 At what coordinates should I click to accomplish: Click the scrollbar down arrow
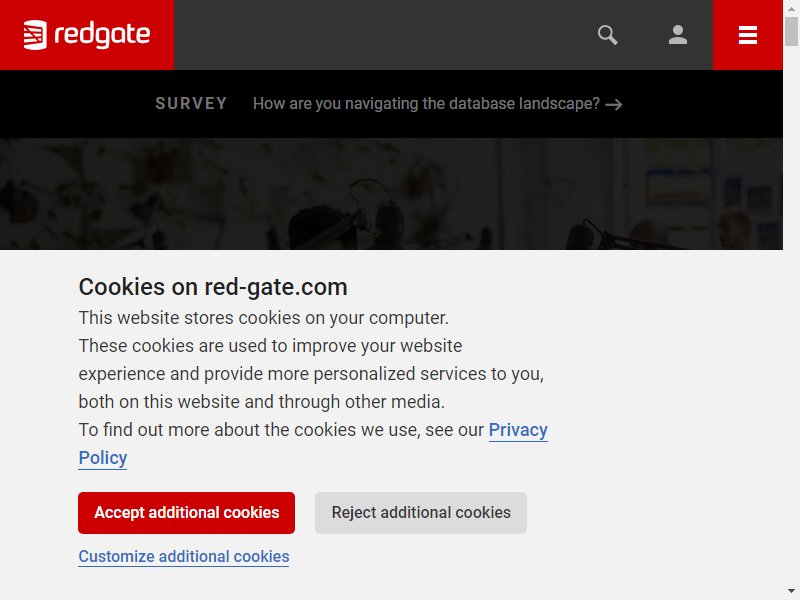pos(791,592)
